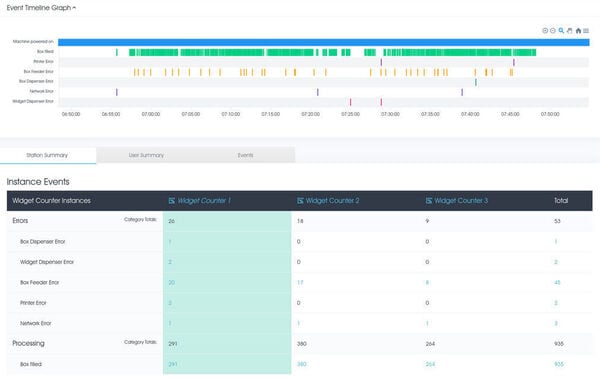Click the icon beside Widget Counter 2 header
Viewport: 600px width, 388px height.
coord(300,201)
